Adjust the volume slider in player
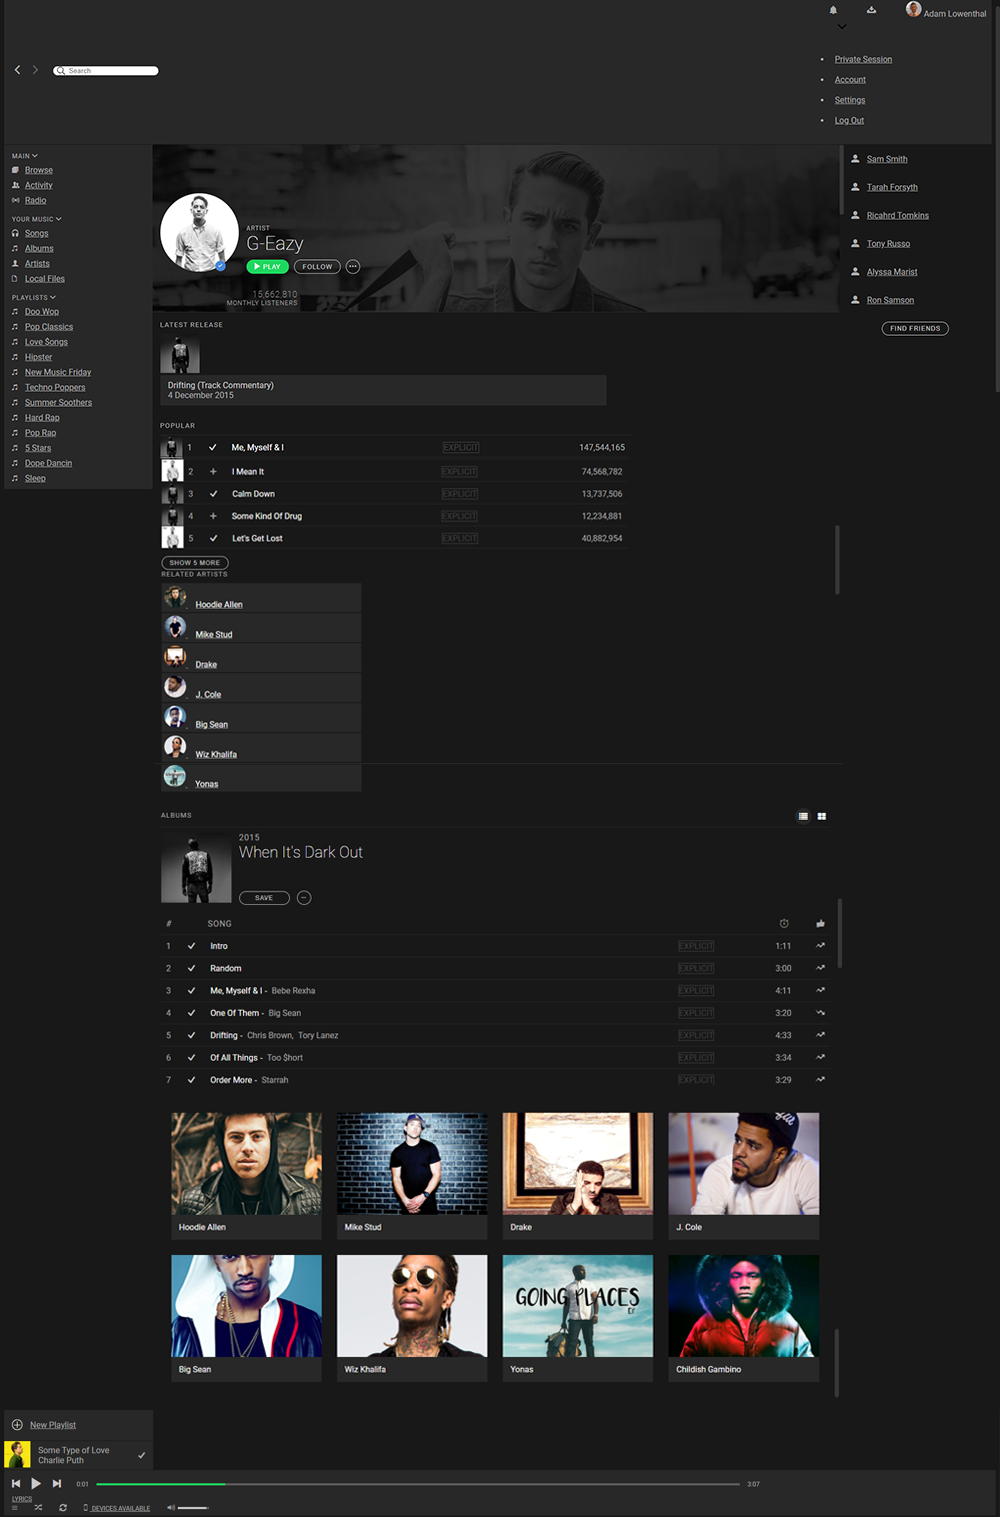This screenshot has width=1000, height=1517. coord(193,1507)
